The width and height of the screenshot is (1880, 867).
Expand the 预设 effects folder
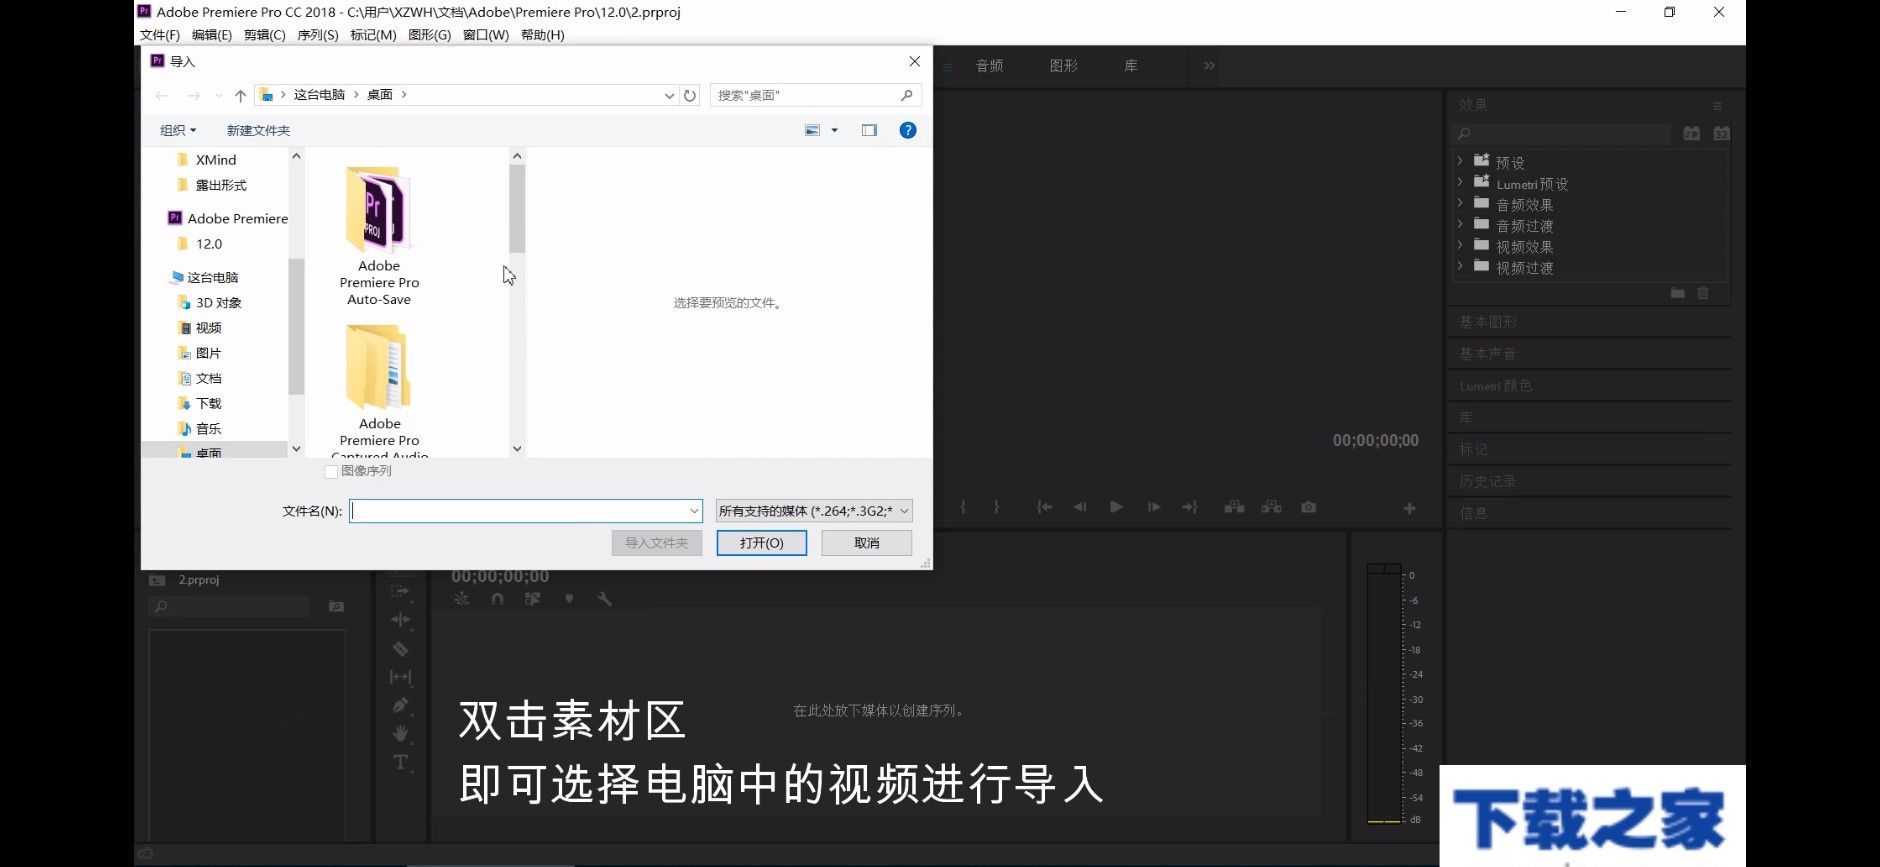point(1460,161)
